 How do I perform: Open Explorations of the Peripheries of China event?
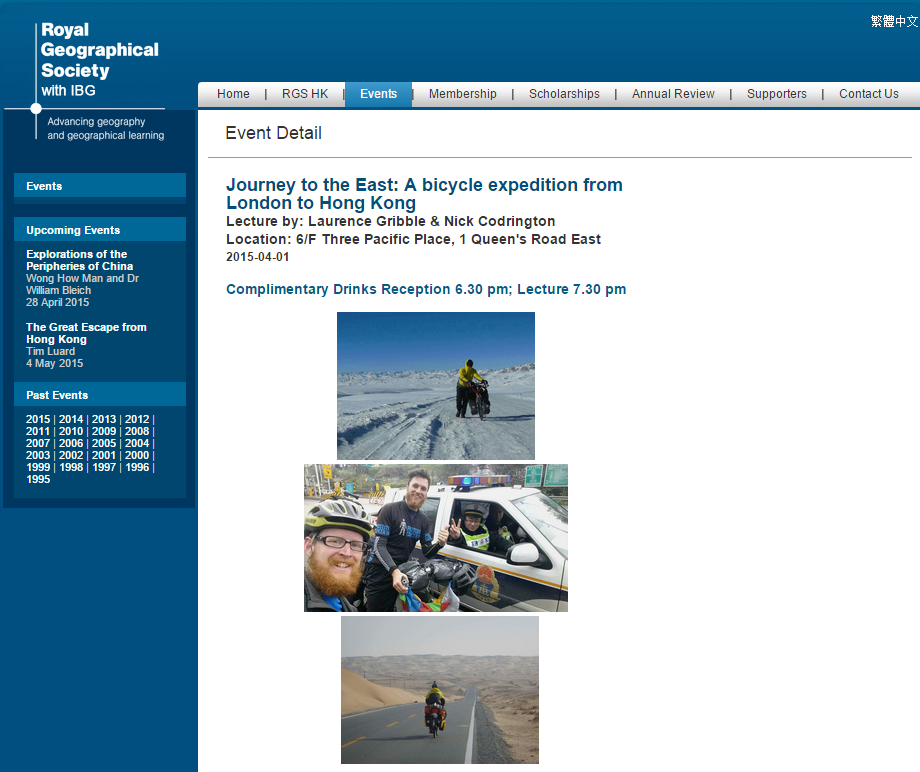point(79,260)
